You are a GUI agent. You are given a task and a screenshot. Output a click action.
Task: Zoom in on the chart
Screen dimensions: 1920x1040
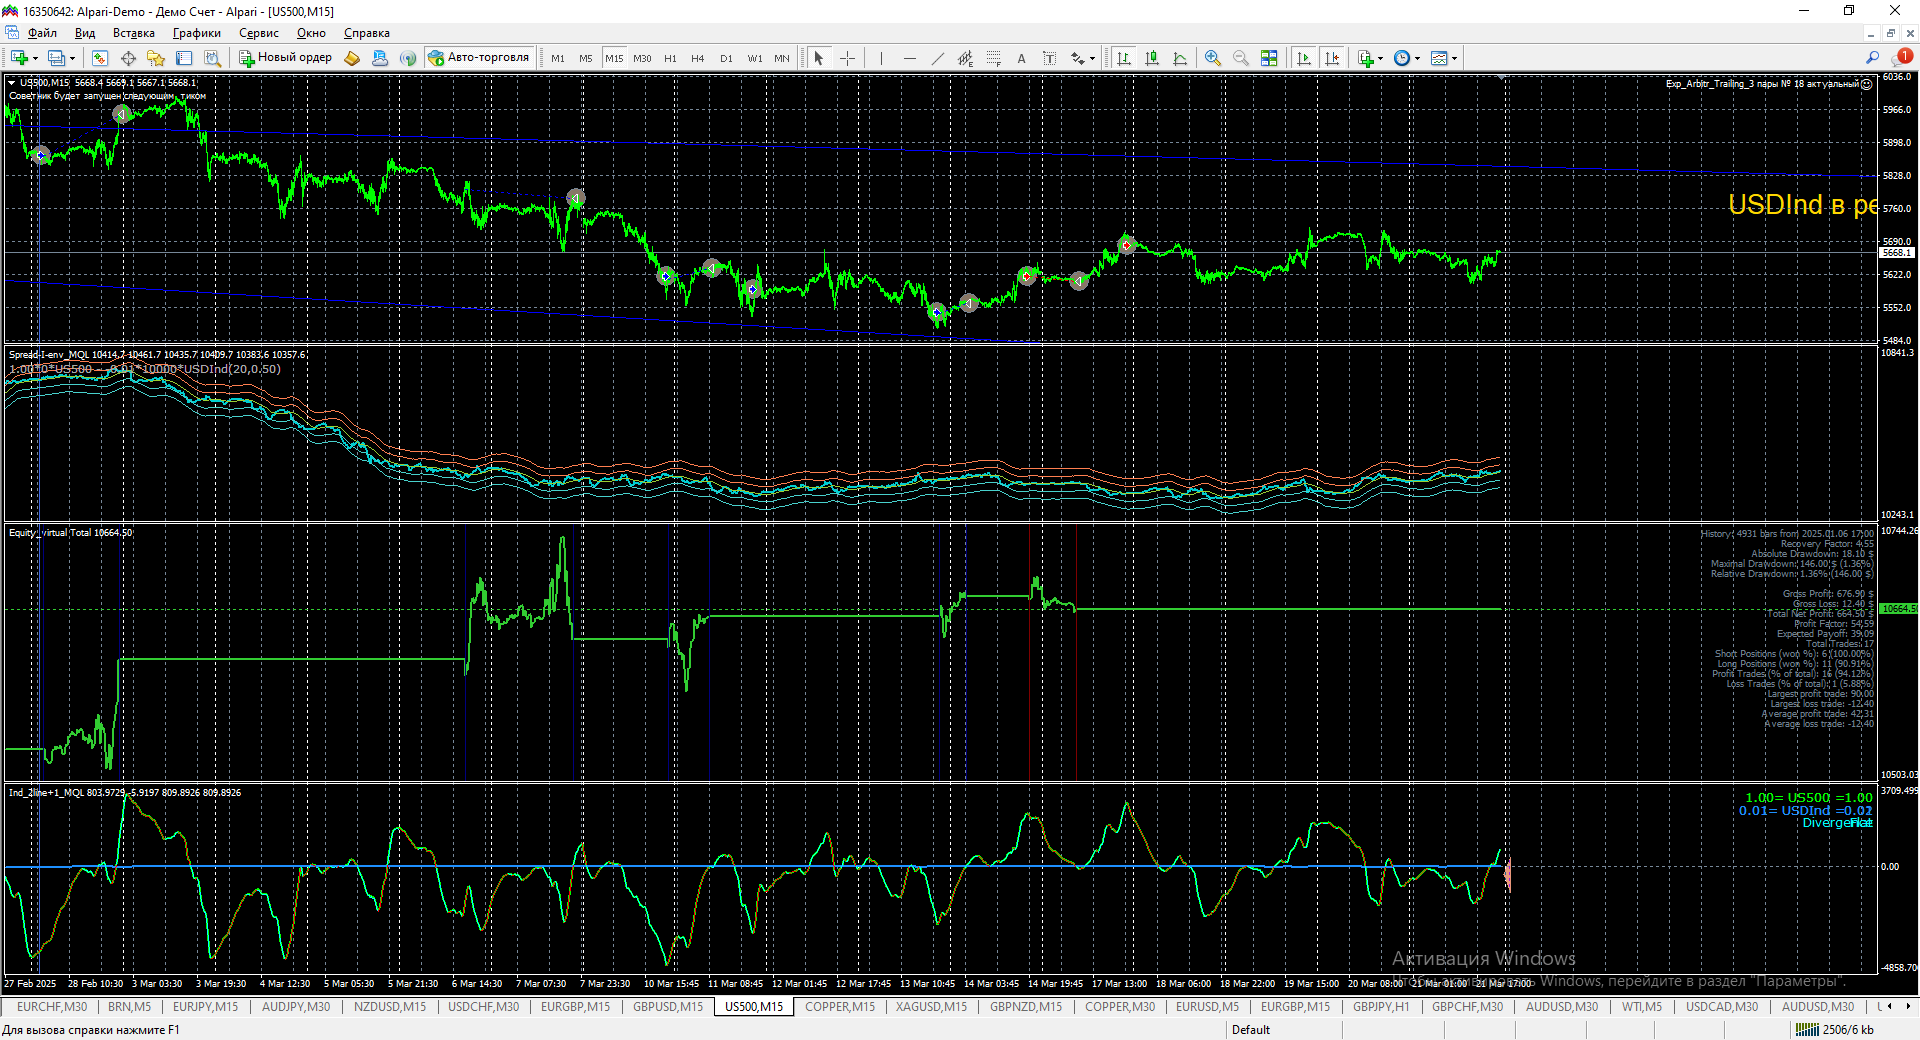(x=1213, y=58)
